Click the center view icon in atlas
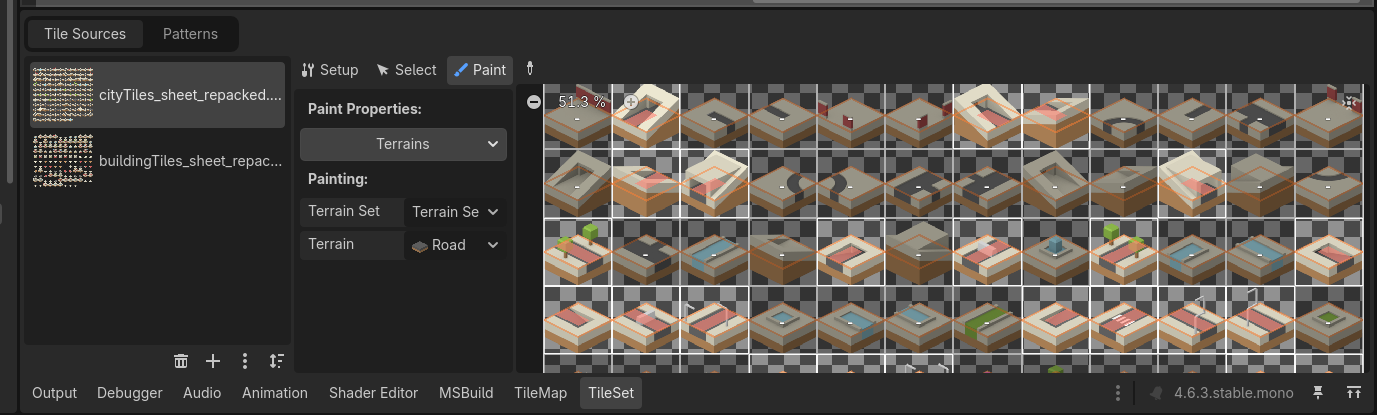Image resolution: width=1377 pixels, height=415 pixels. (1349, 102)
